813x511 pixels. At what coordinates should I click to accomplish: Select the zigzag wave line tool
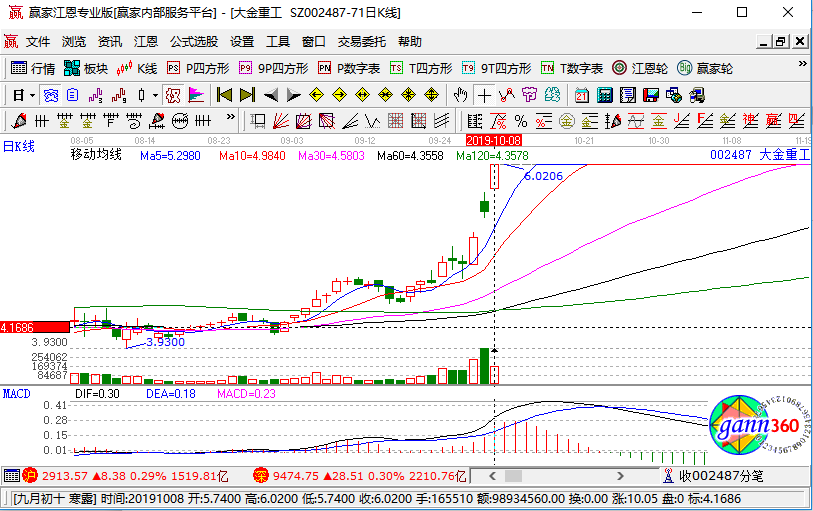(372, 121)
